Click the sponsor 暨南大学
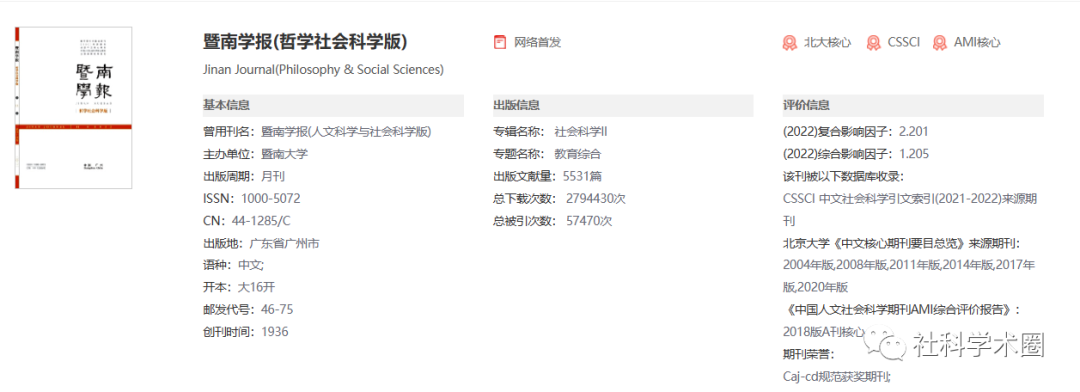Screen dimensions: 1080x392 click(x=284, y=154)
